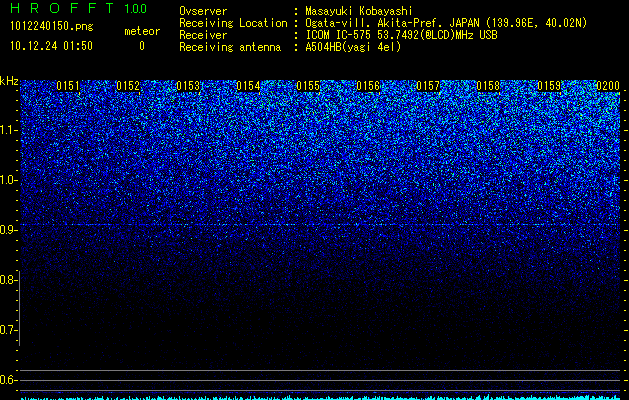Click time marker 0158
The height and width of the screenshot is (400, 629).
tap(489, 86)
